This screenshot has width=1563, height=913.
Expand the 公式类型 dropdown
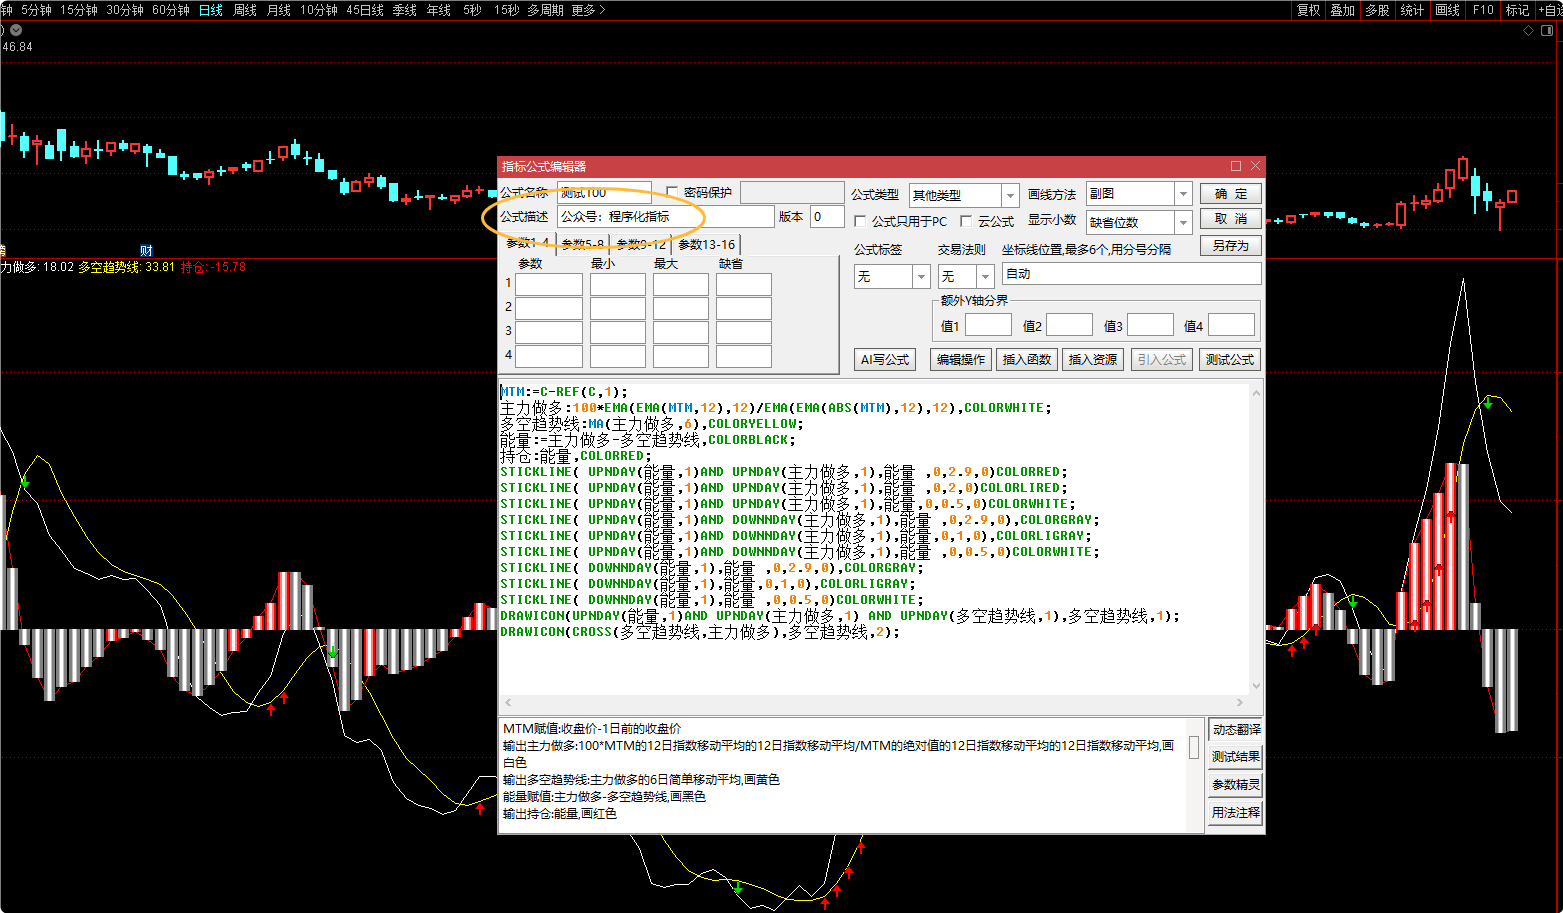[1010, 195]
